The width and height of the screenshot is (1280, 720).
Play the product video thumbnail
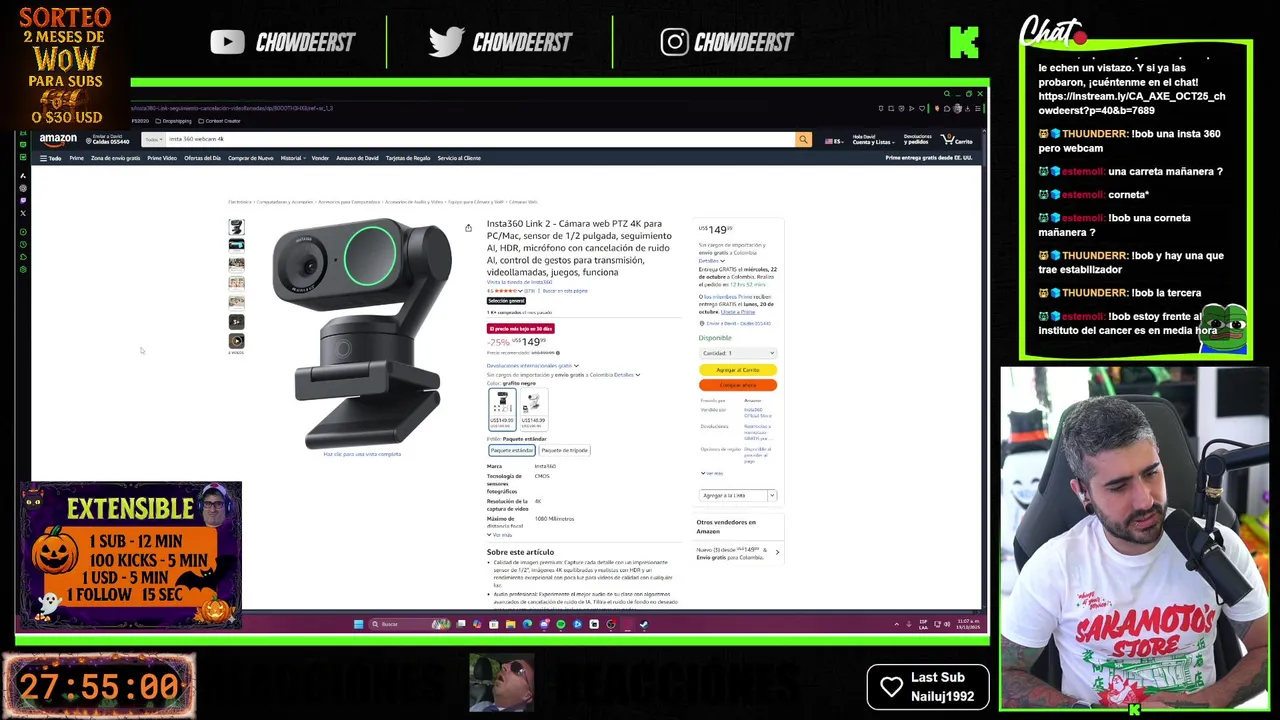pos(236,341)
